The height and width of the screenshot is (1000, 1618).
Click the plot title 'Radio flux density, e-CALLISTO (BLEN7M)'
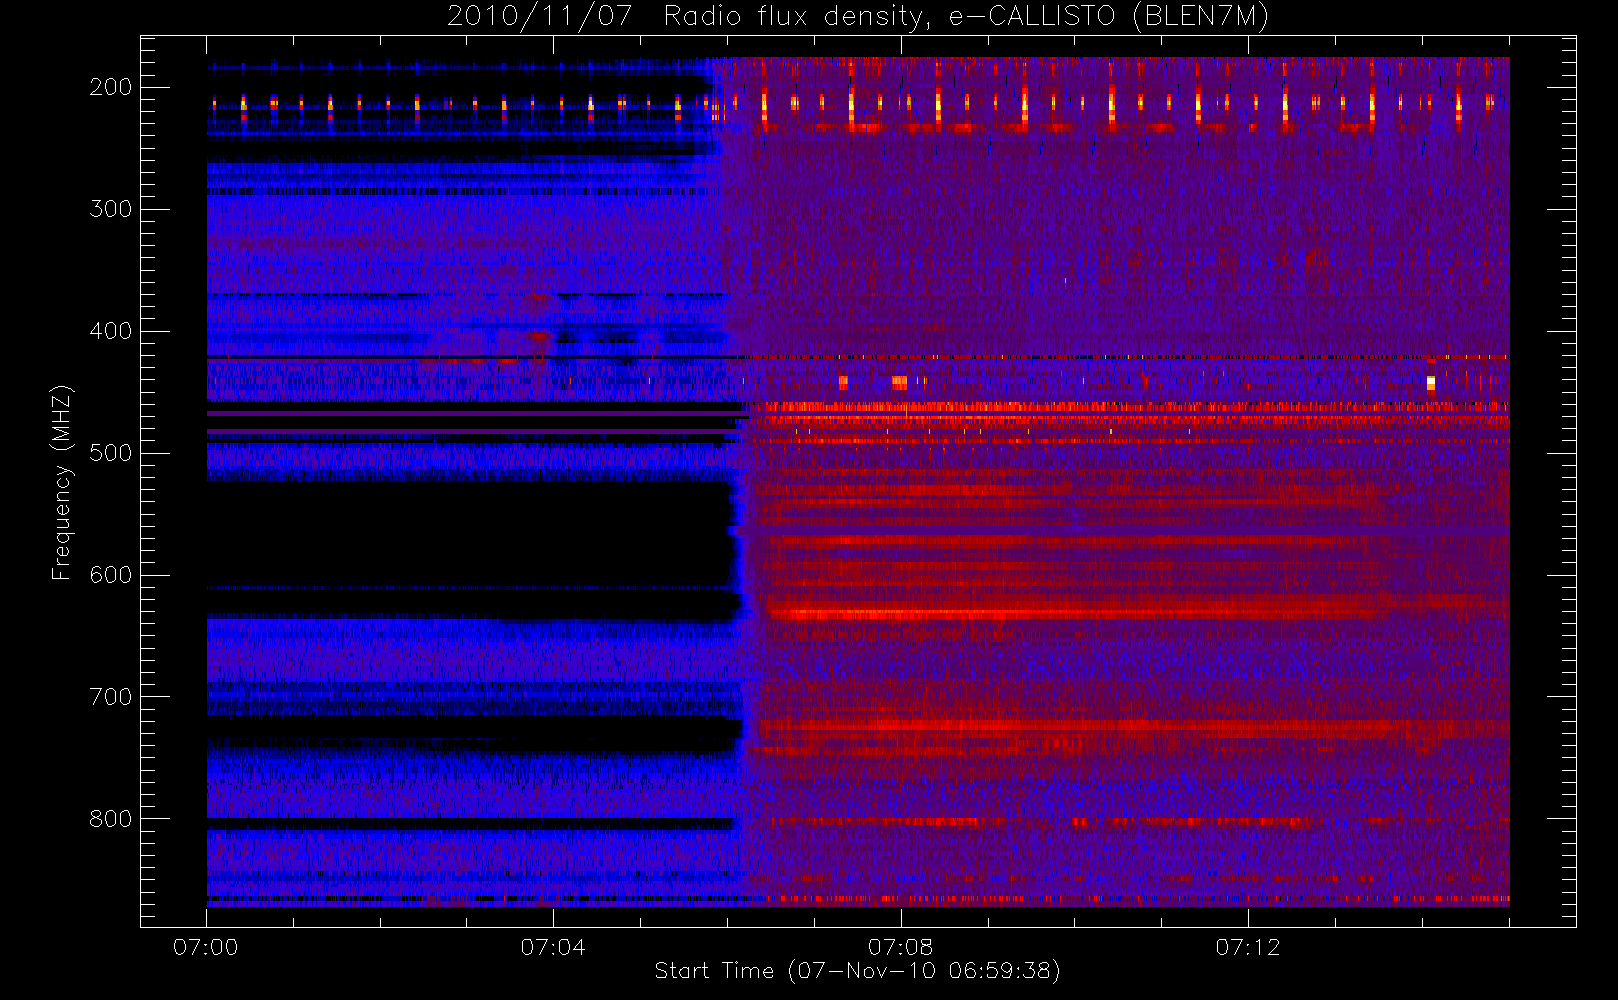[x=966, y=17]
